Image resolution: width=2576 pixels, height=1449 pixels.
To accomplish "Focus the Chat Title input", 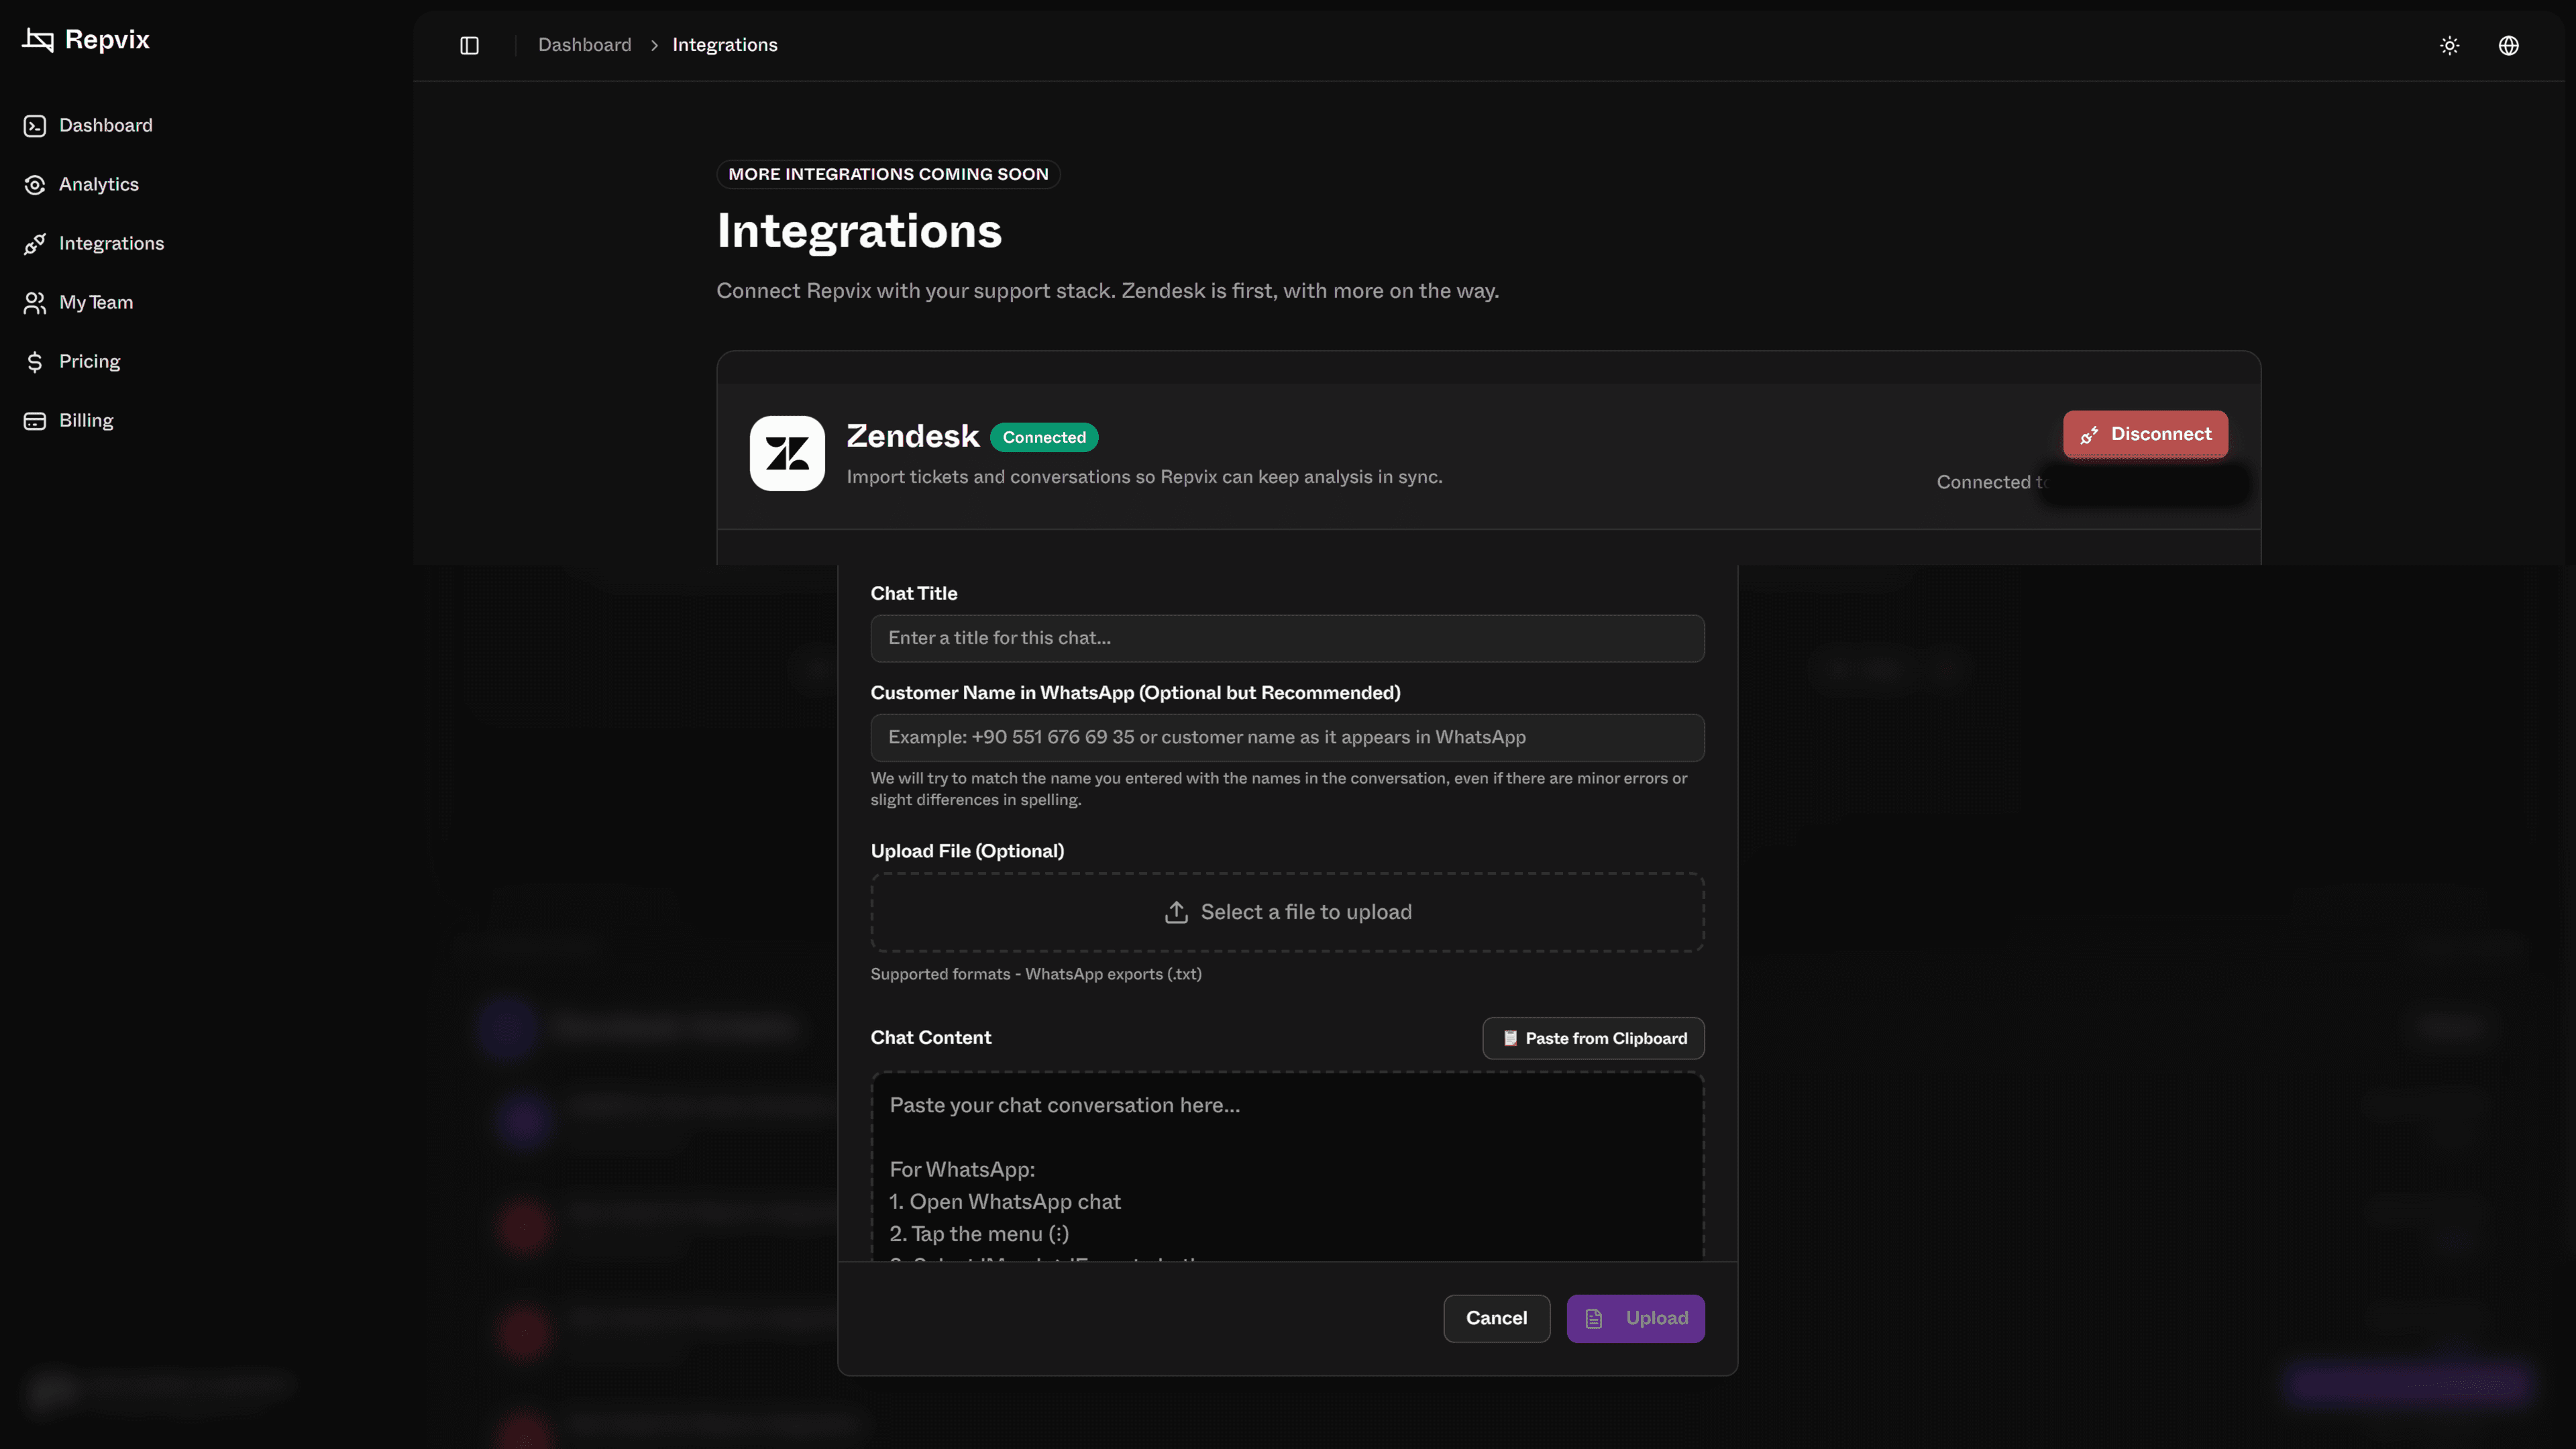I will coord(1287,638).
